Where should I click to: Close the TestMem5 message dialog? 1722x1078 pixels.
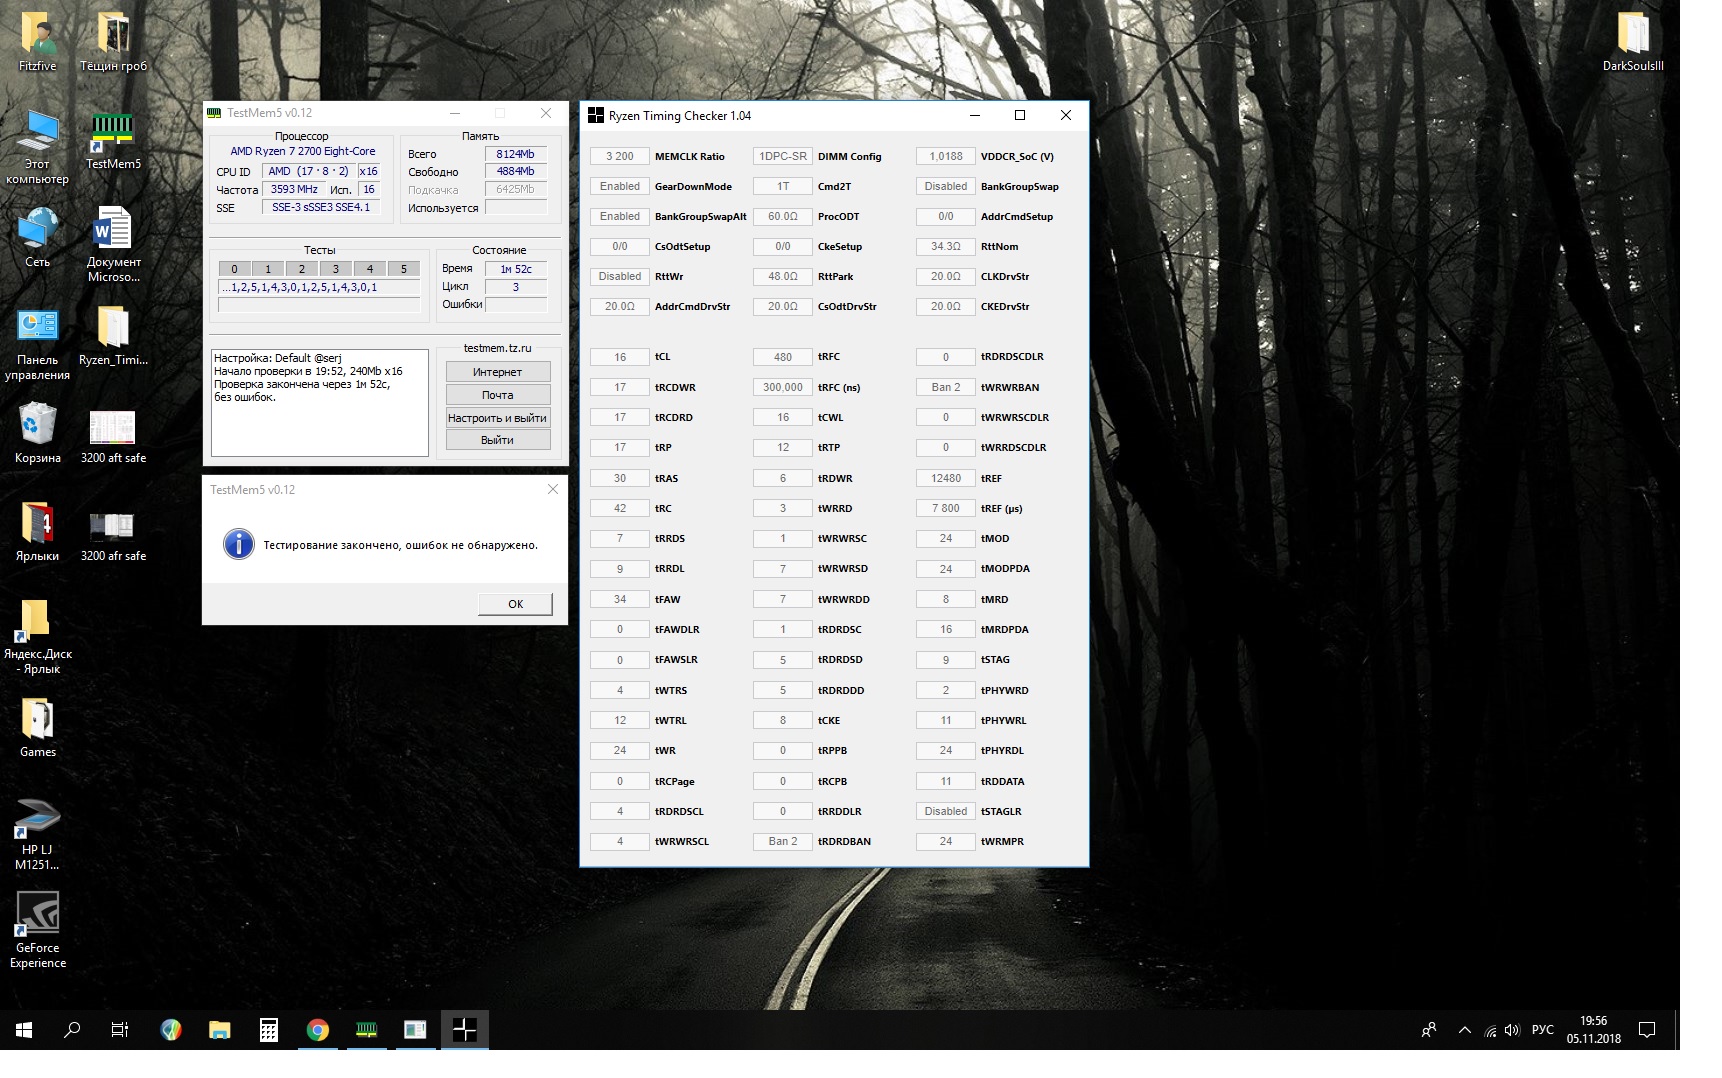click(553, 489)
